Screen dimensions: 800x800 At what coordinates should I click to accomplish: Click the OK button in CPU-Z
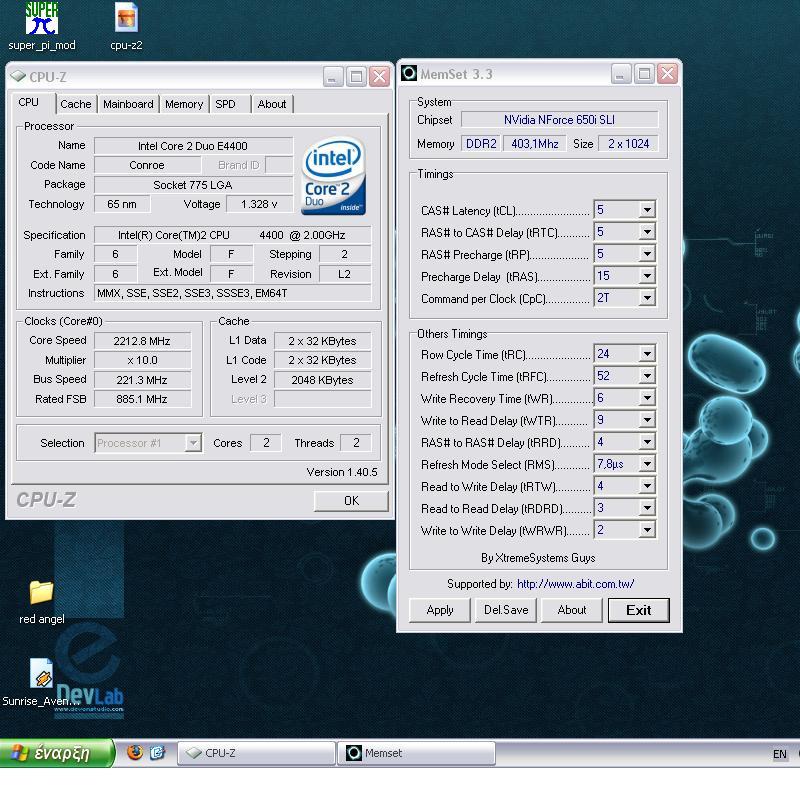350,500
